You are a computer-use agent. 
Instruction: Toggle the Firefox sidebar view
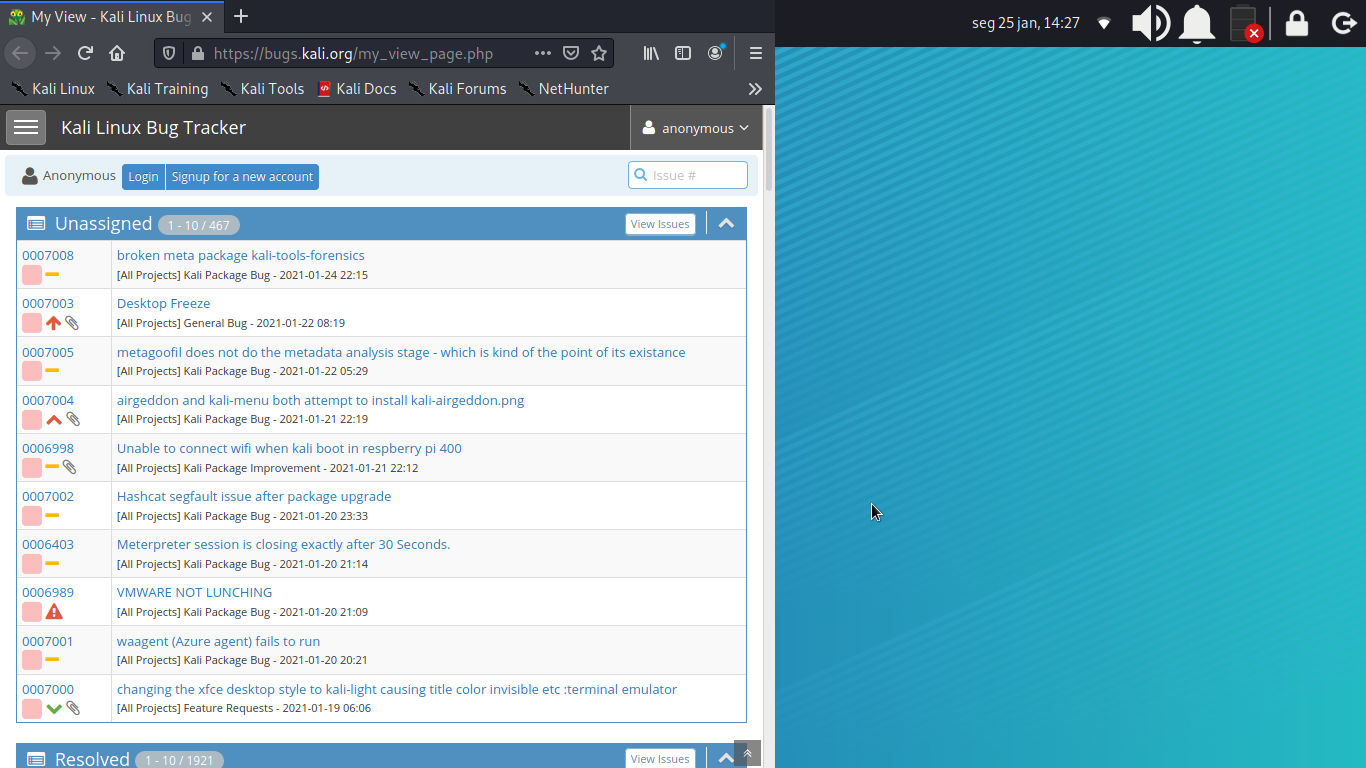[x=683, y=53]
